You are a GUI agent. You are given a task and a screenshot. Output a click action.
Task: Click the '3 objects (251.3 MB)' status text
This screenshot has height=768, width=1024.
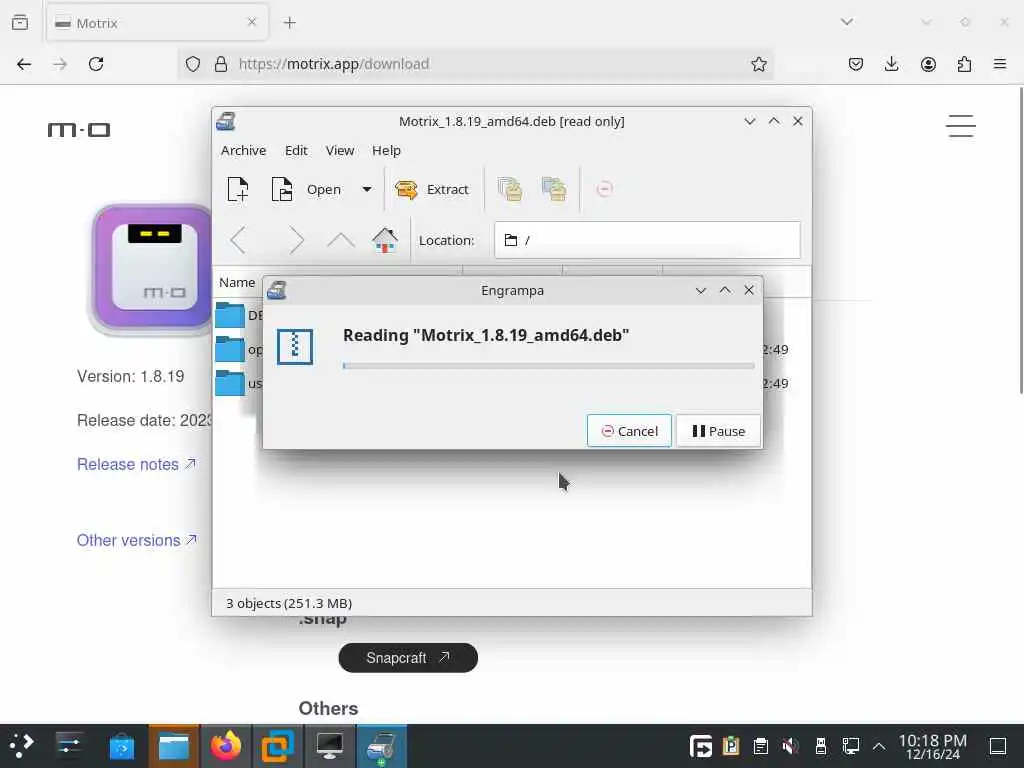pos(289,603)
